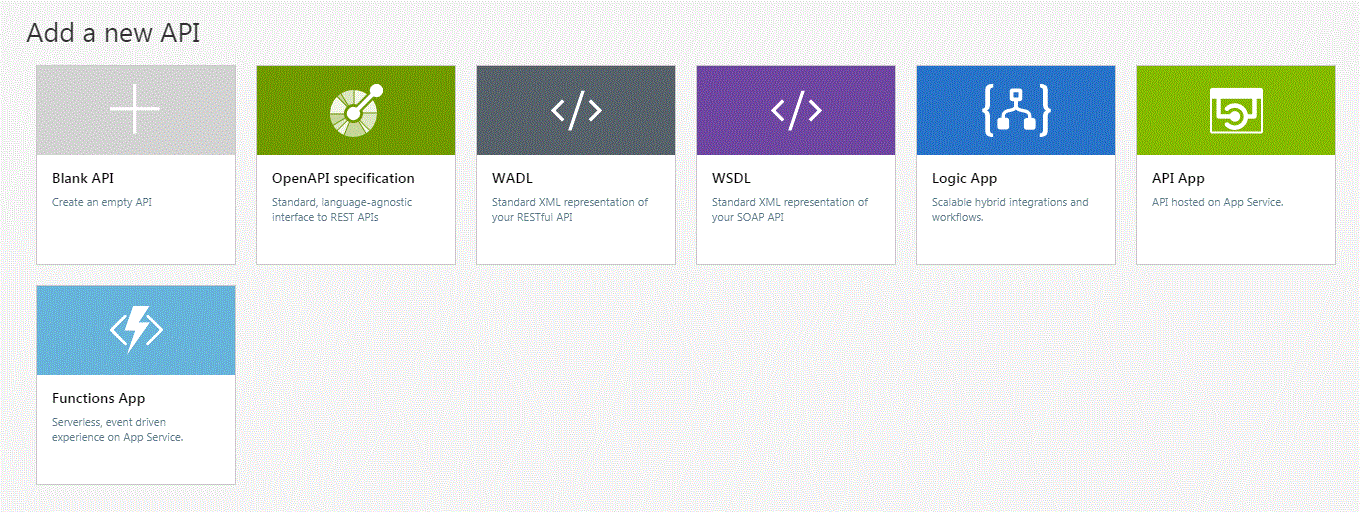Click 'Standard, language-agnostic interface to REST APIs' text
This screenshot has height=512, width=1360.
pos(342,209)
